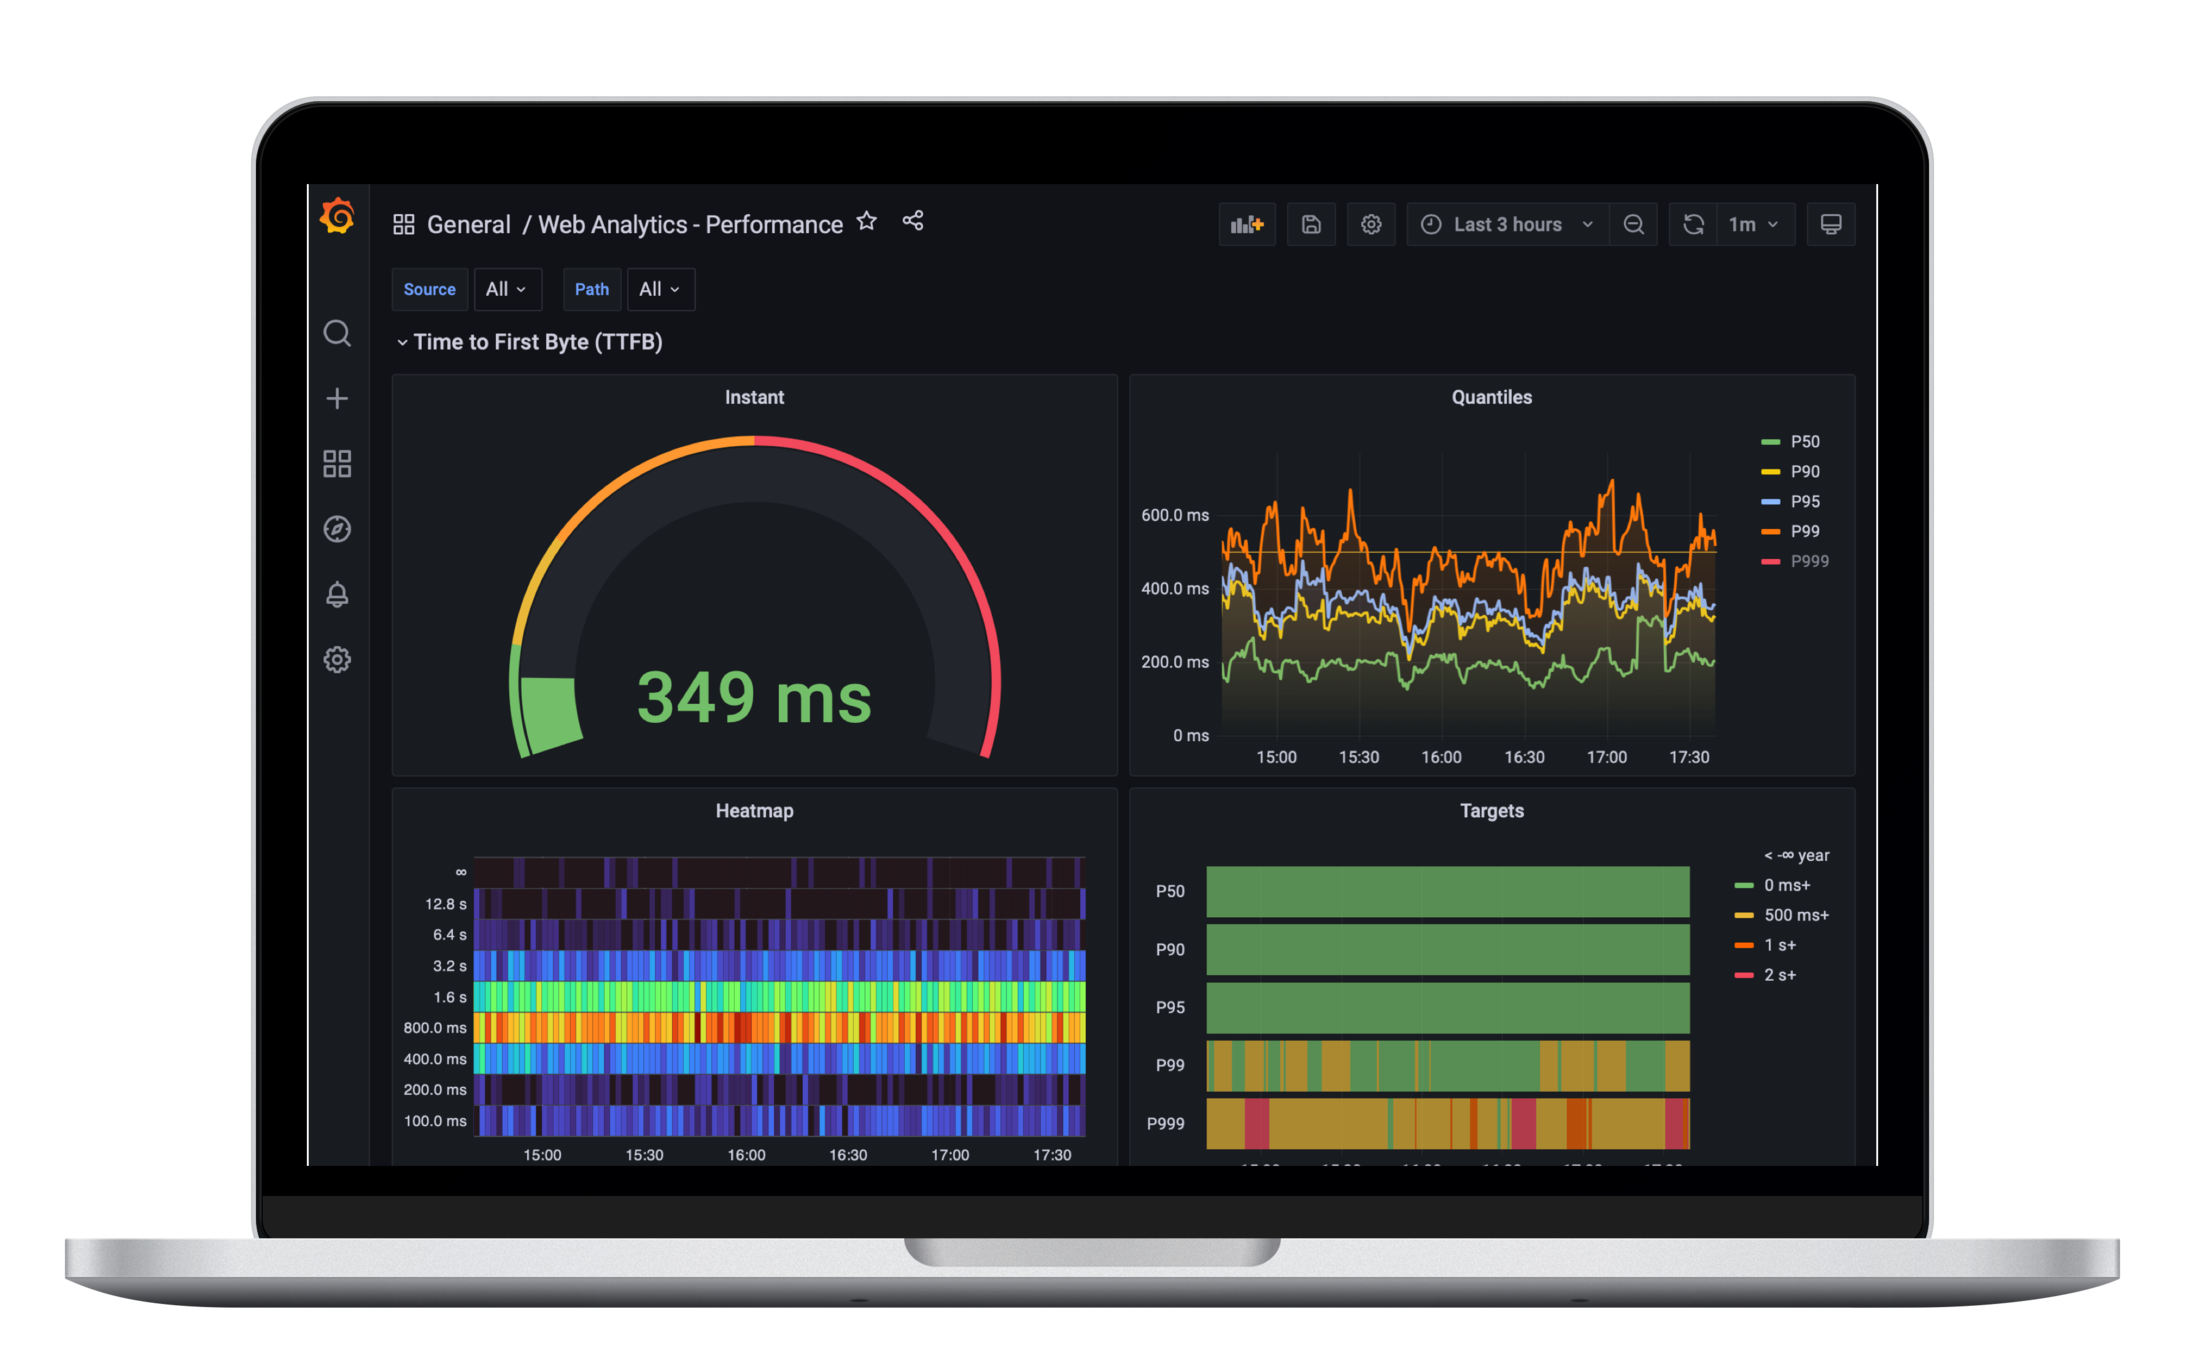This screenshot has width=2185, height=1350.
Task: Open the alerting bell icon
Action: tap(337, 595)
